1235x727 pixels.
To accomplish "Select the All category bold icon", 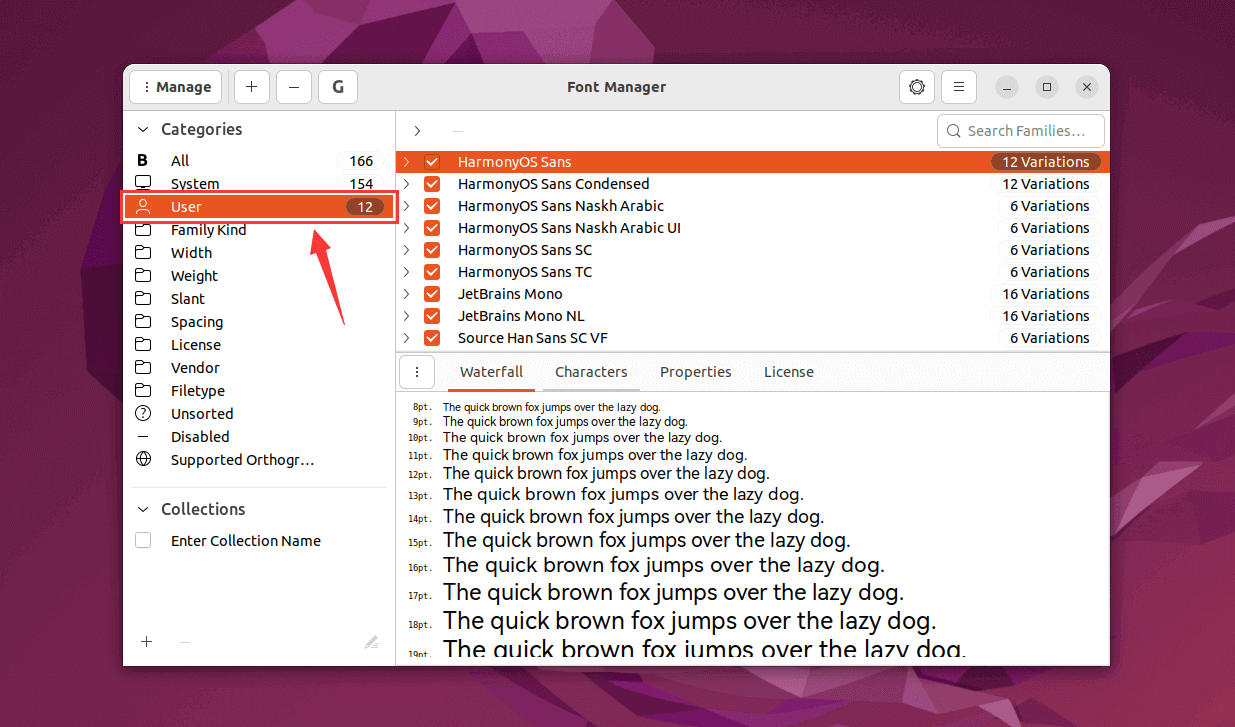I will [x=142, y=161].
